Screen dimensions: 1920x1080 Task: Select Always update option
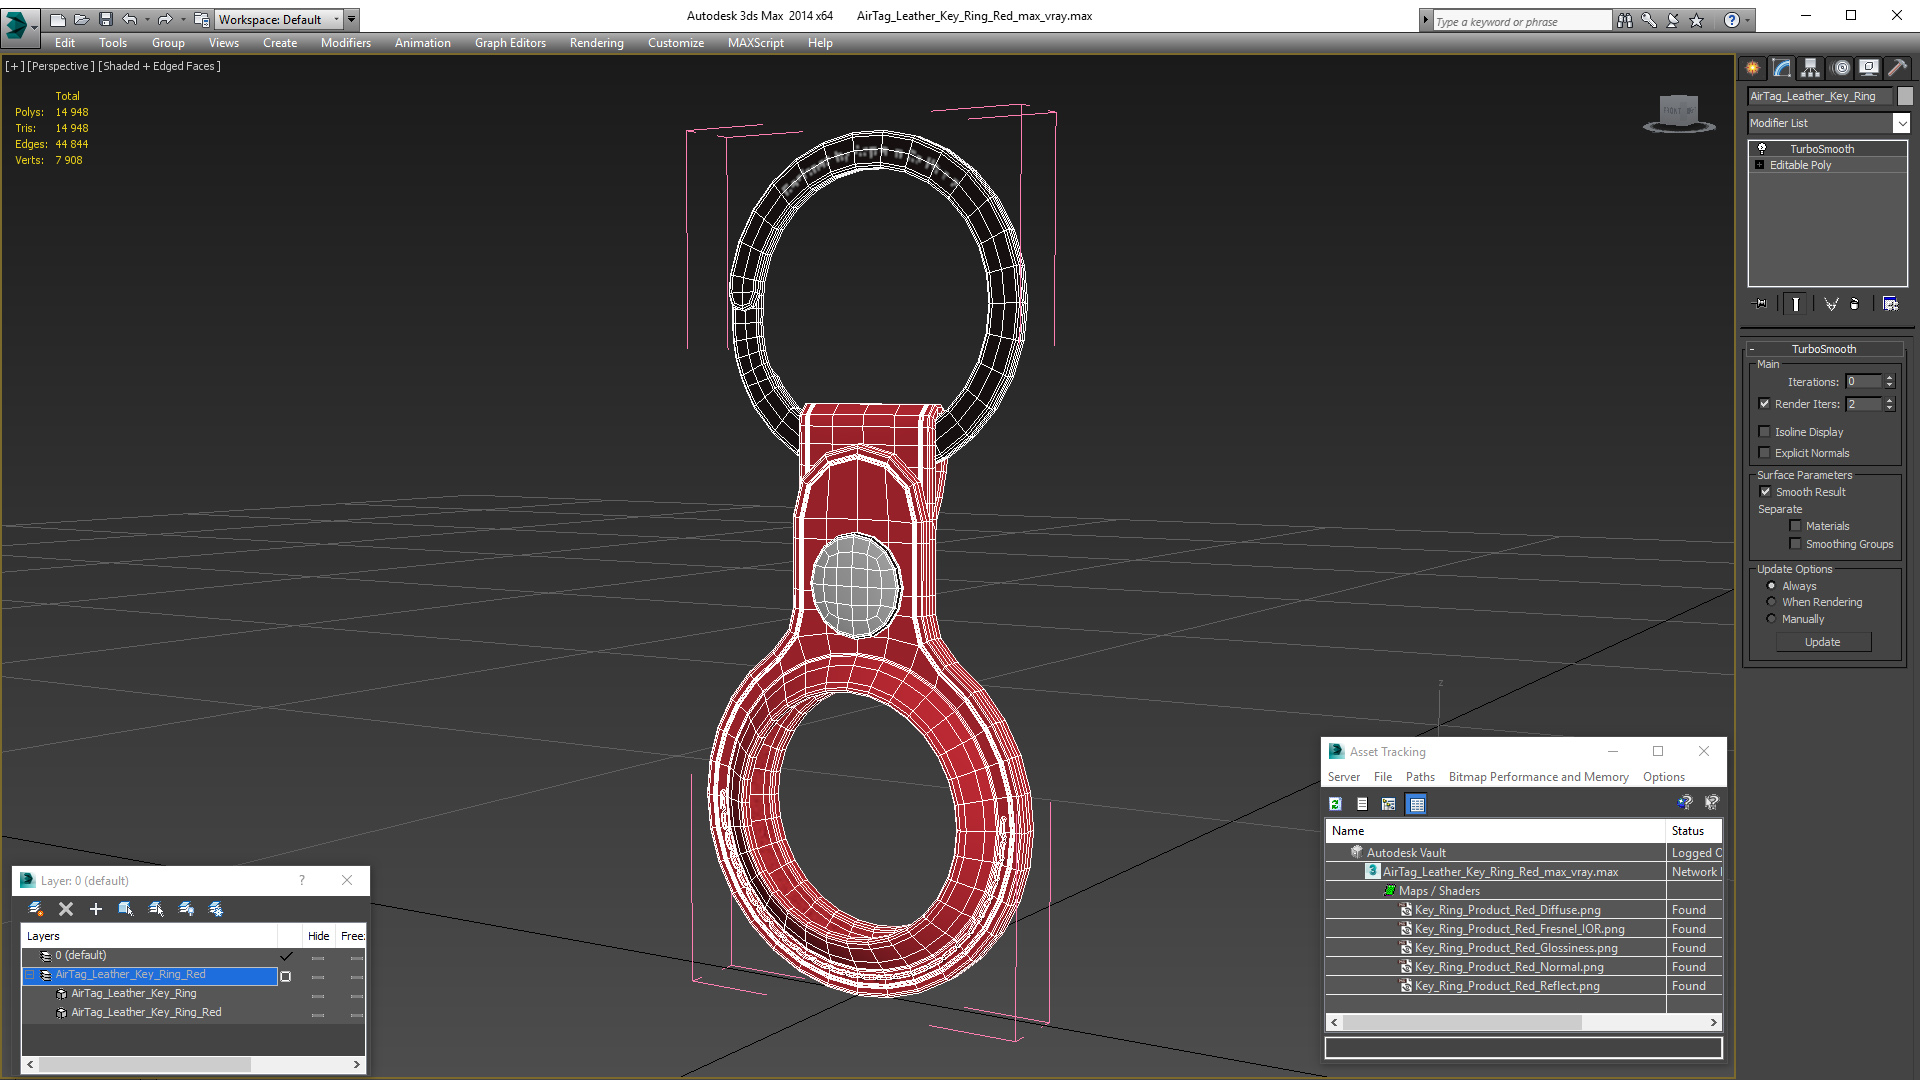point(1771,586)
